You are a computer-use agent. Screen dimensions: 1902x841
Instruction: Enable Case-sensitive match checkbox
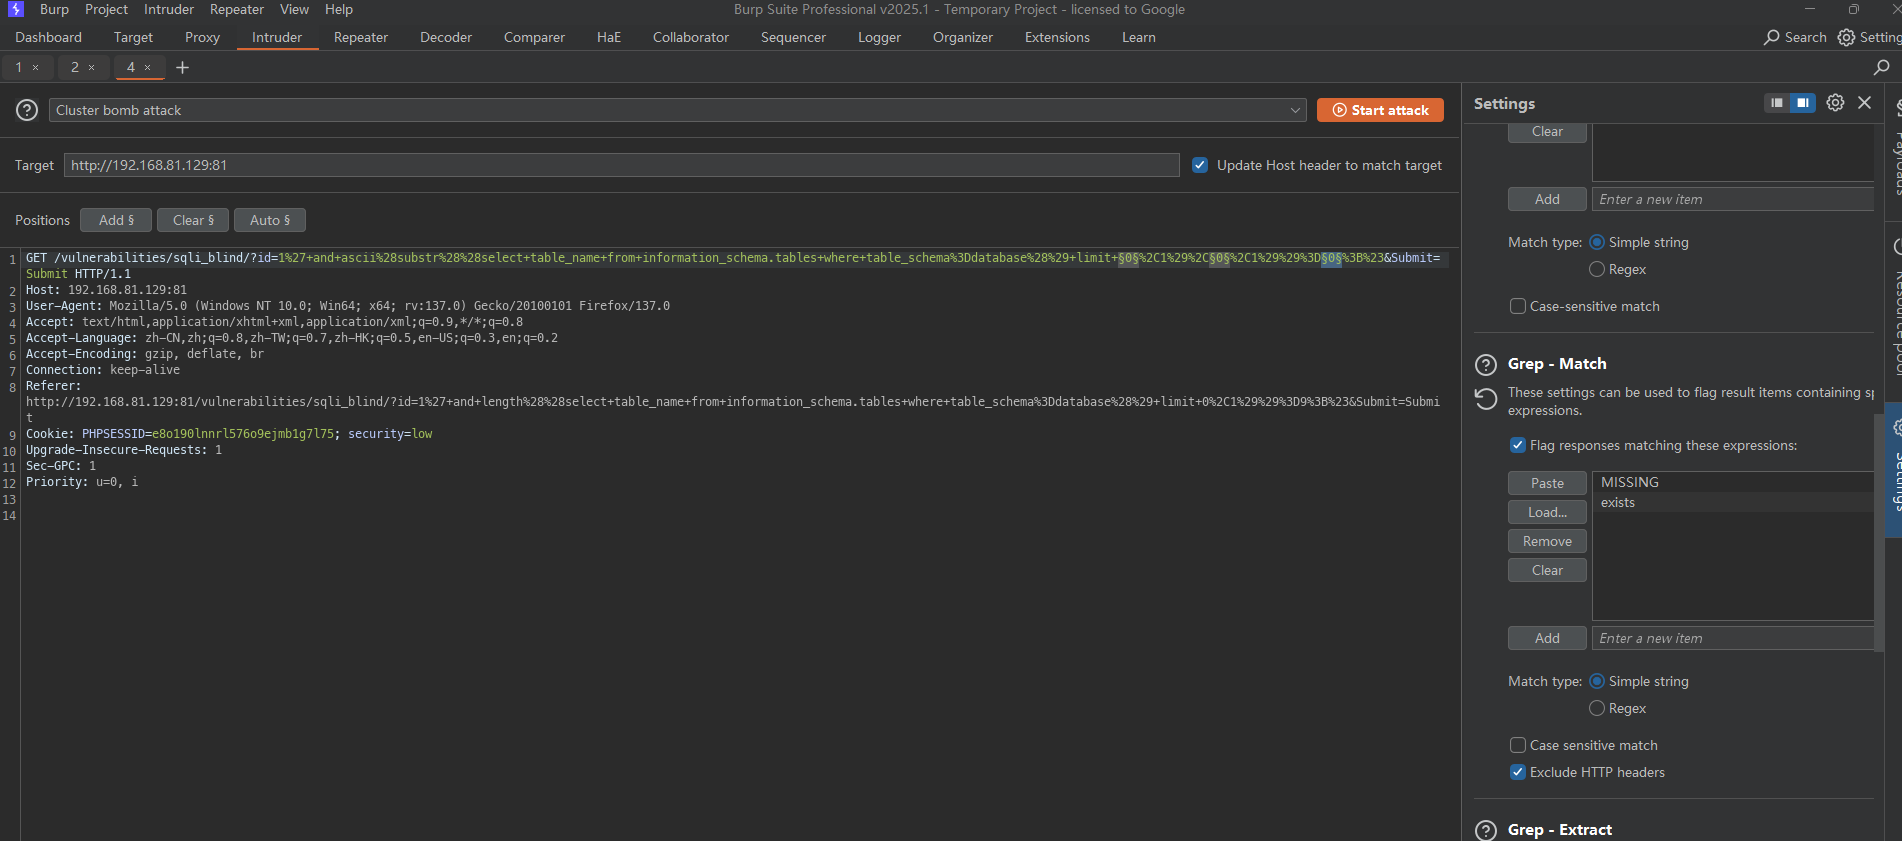point(1518,306)
